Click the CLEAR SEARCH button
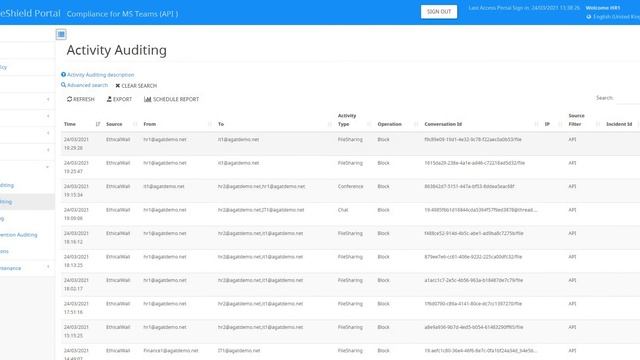 136,86
